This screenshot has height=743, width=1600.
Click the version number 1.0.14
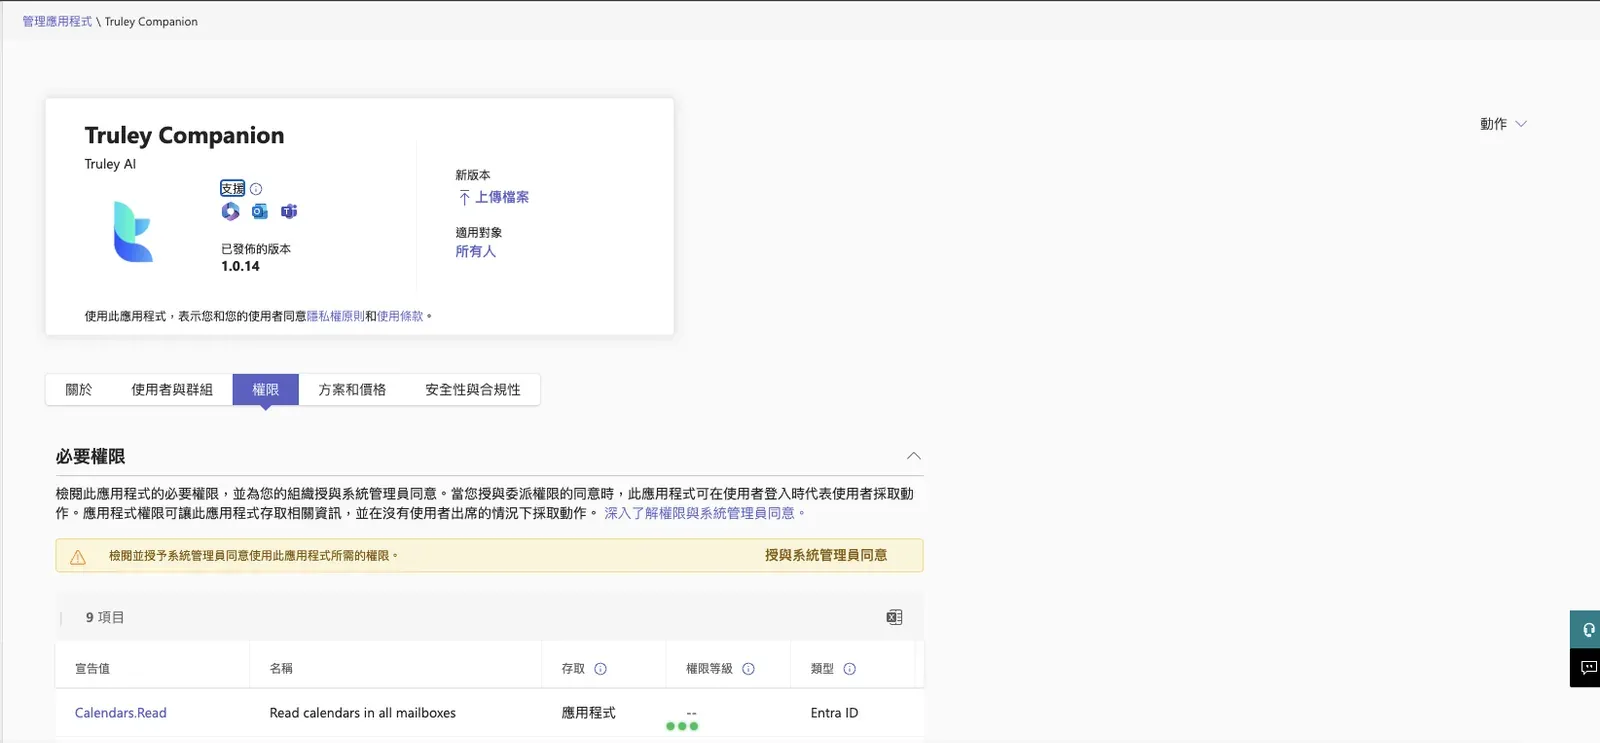coord(240,266)
